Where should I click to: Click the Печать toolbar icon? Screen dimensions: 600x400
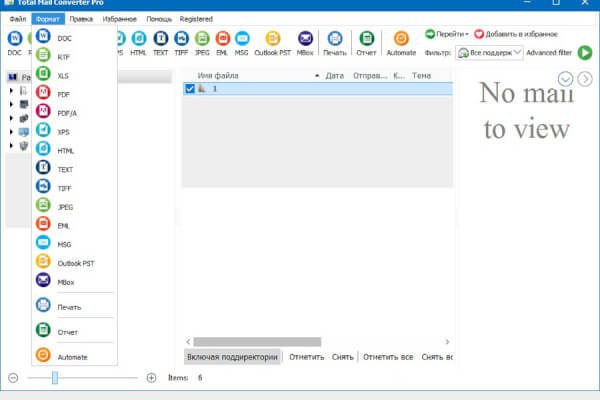335,38
